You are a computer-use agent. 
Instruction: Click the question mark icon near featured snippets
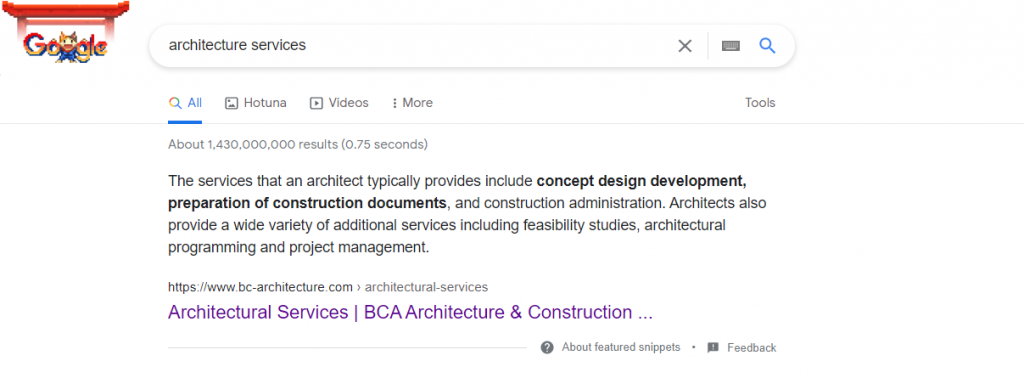pos(547,347)
